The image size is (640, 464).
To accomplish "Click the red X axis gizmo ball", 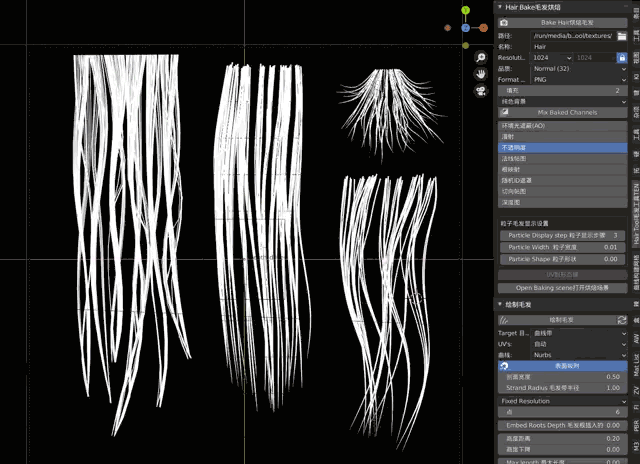I will [484, 28].
